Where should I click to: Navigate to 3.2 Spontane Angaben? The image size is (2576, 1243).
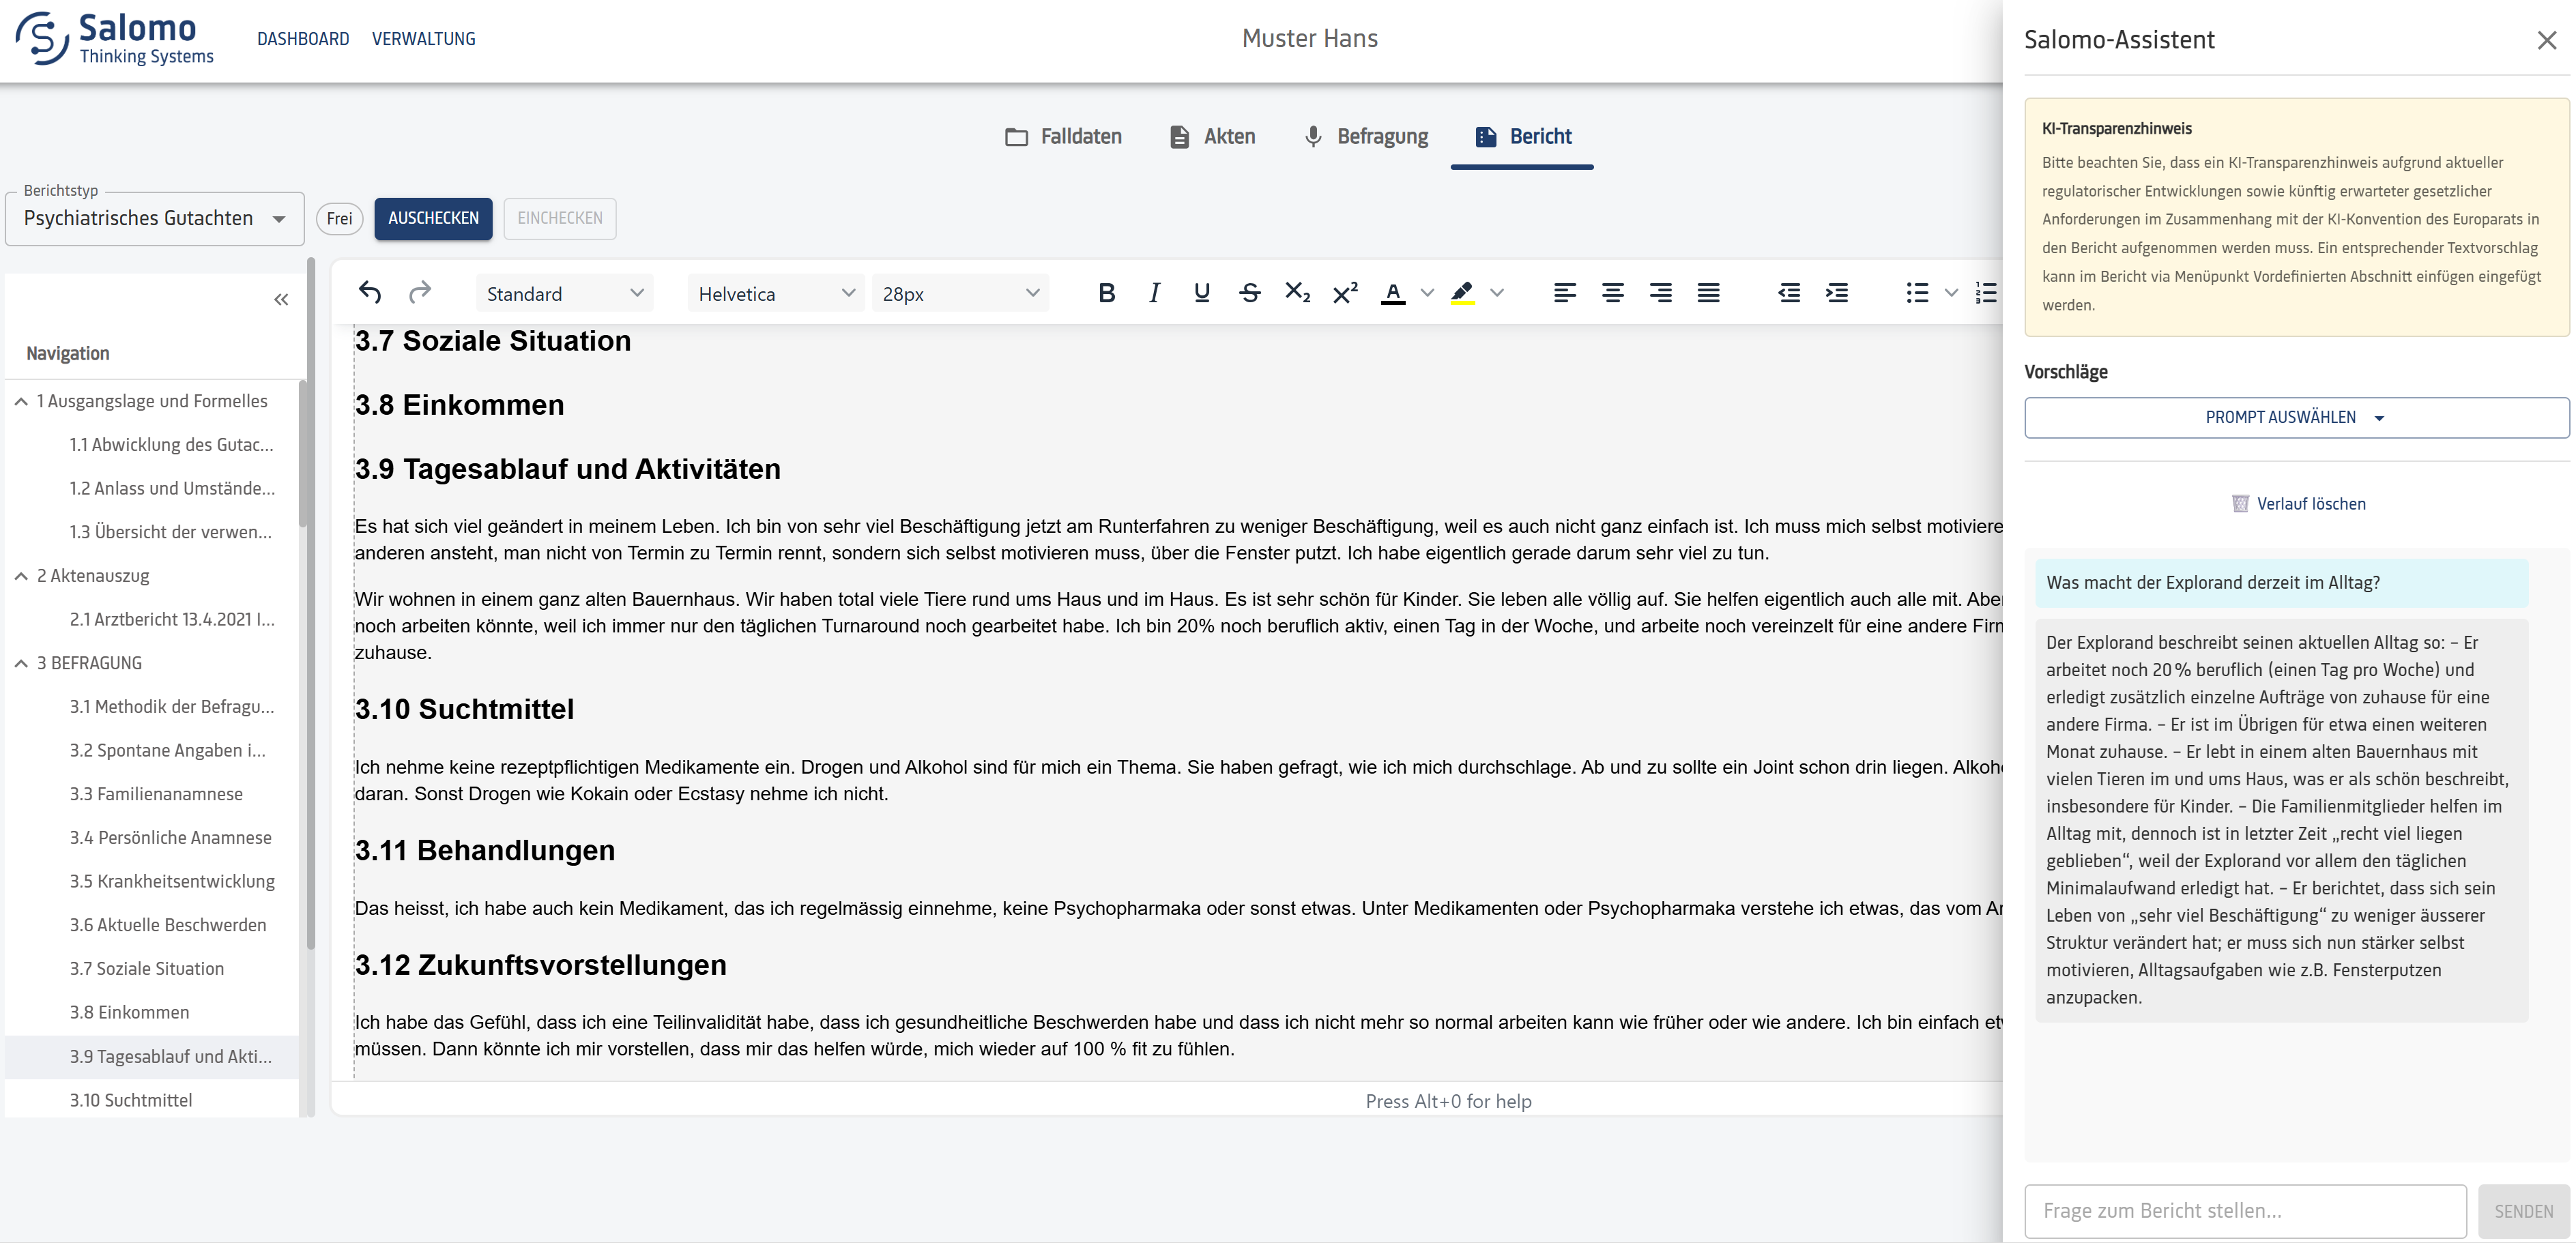point(167,750)
